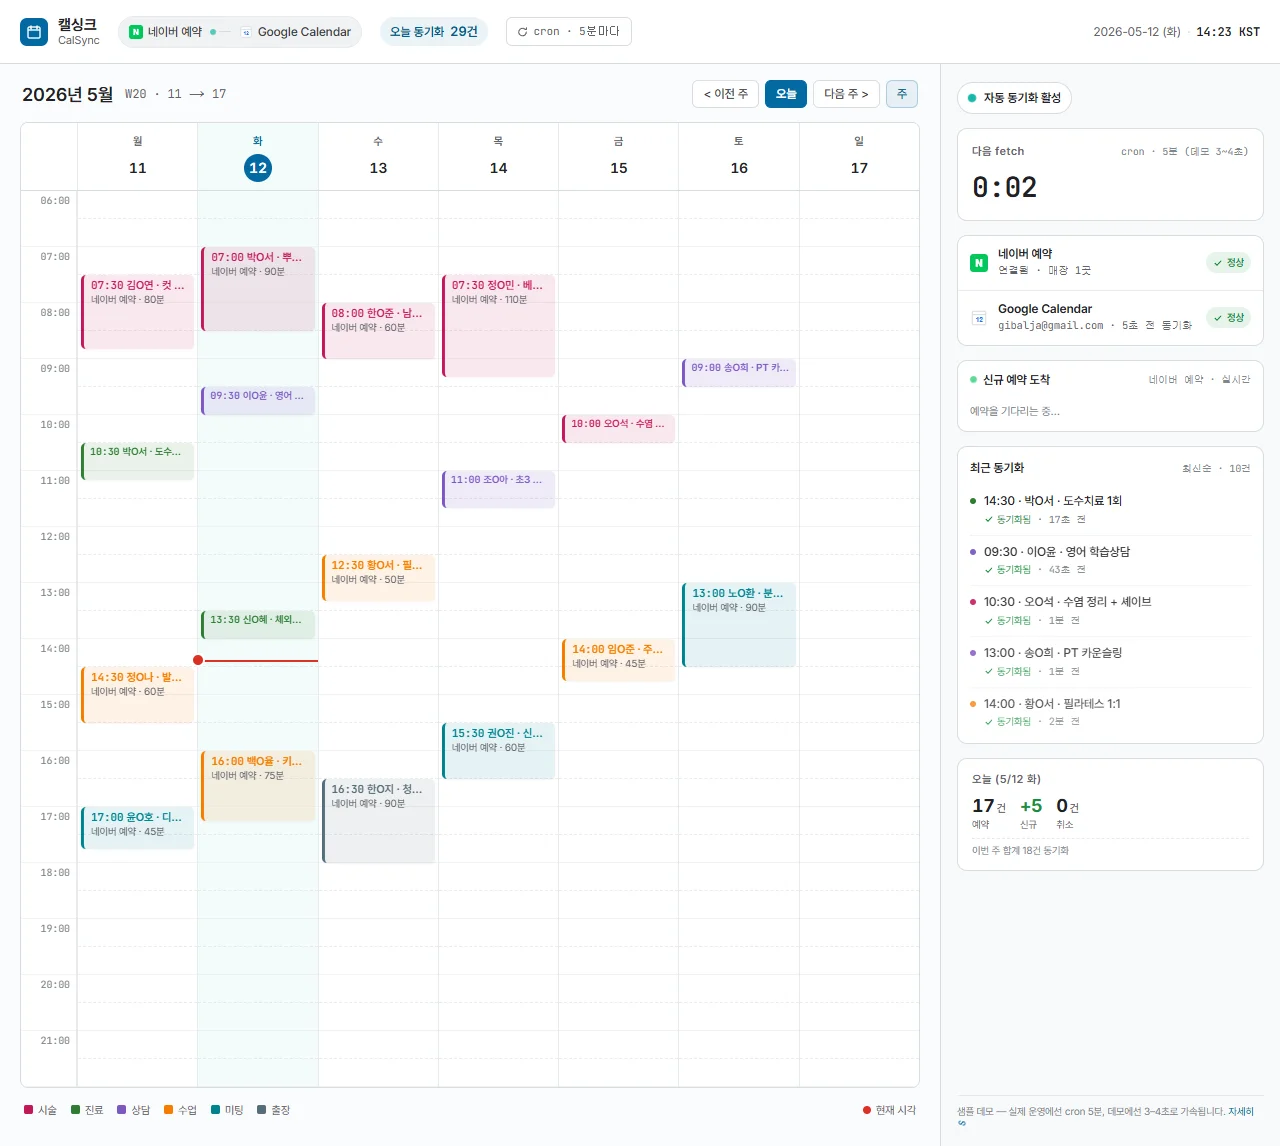
Task: Click the 정상 badge for Google Calendar
Action: (1228, 318)
